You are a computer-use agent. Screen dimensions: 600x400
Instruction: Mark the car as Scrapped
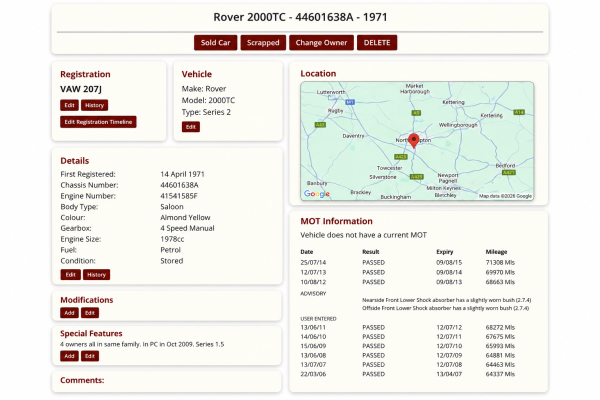[x=263, y=42]
